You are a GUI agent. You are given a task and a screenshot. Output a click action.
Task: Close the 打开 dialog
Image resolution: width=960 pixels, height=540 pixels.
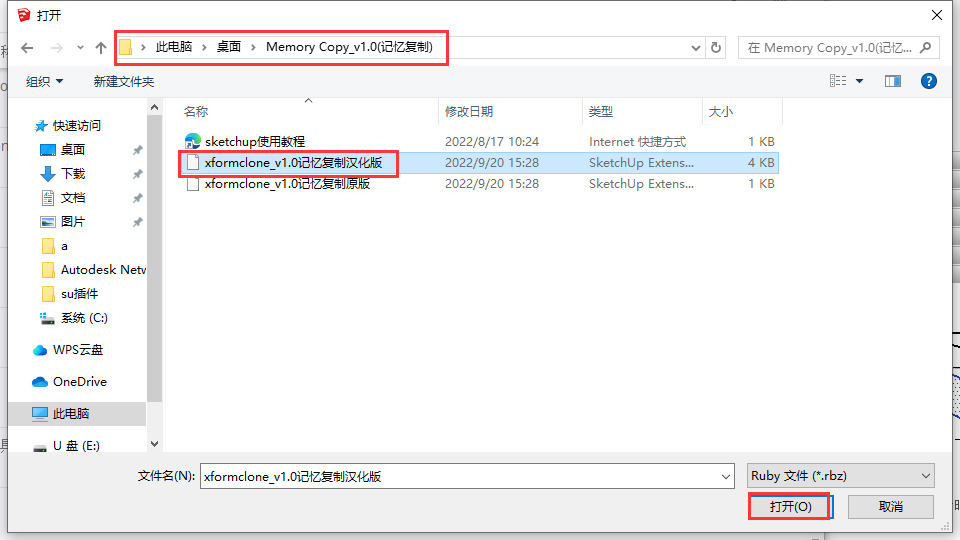(937, 15)
